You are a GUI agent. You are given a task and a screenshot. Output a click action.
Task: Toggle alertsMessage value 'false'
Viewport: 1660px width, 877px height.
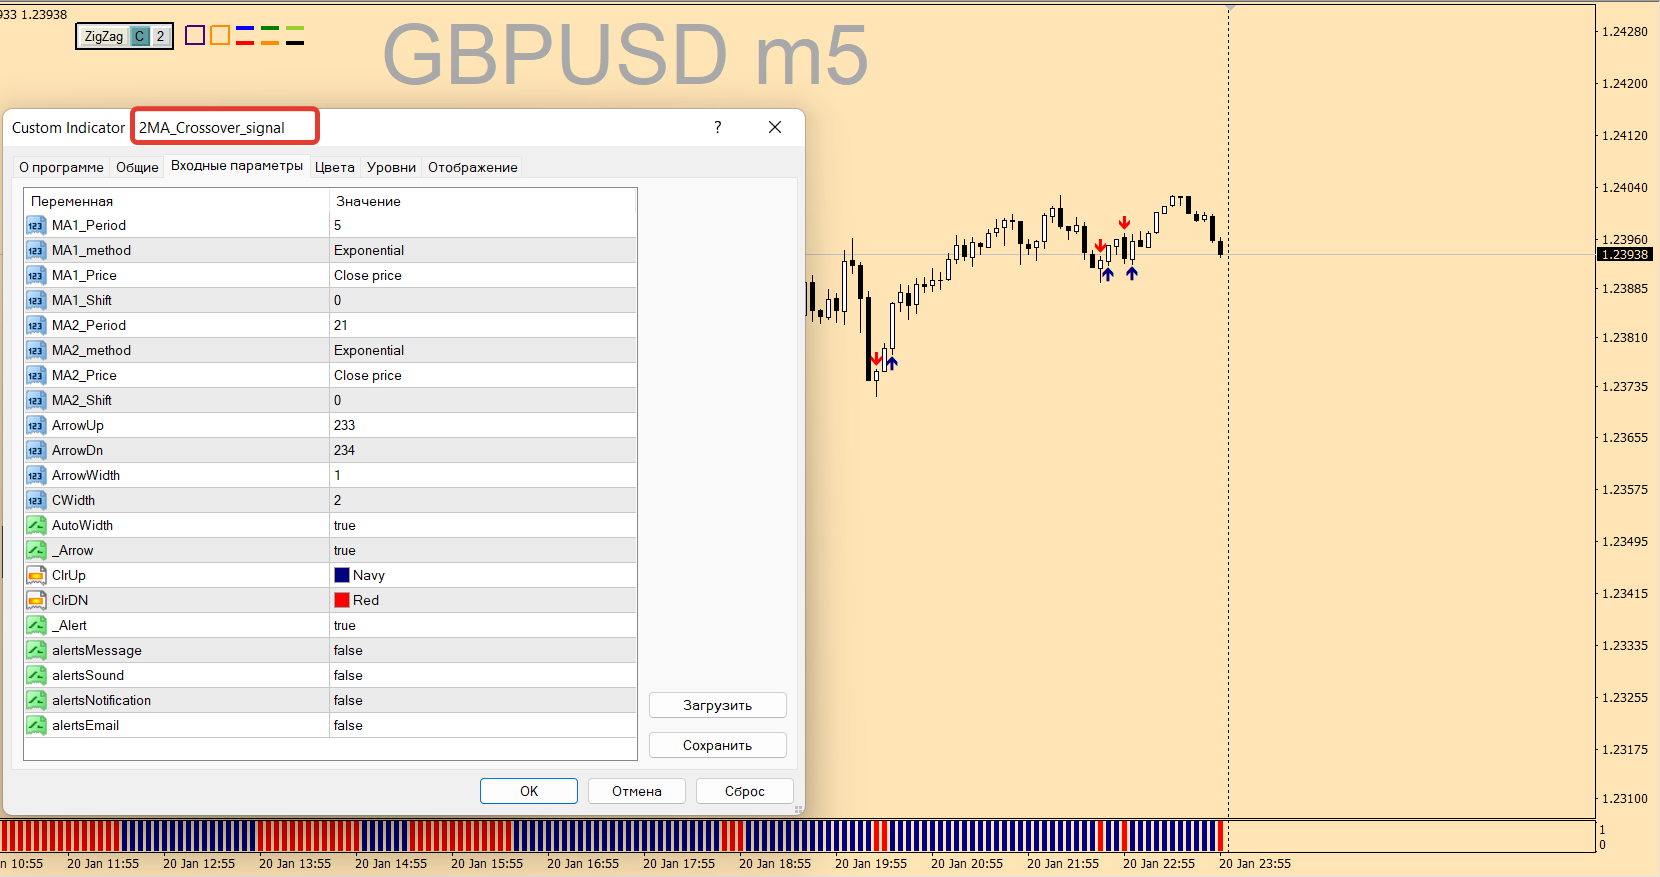coord(483,650)
